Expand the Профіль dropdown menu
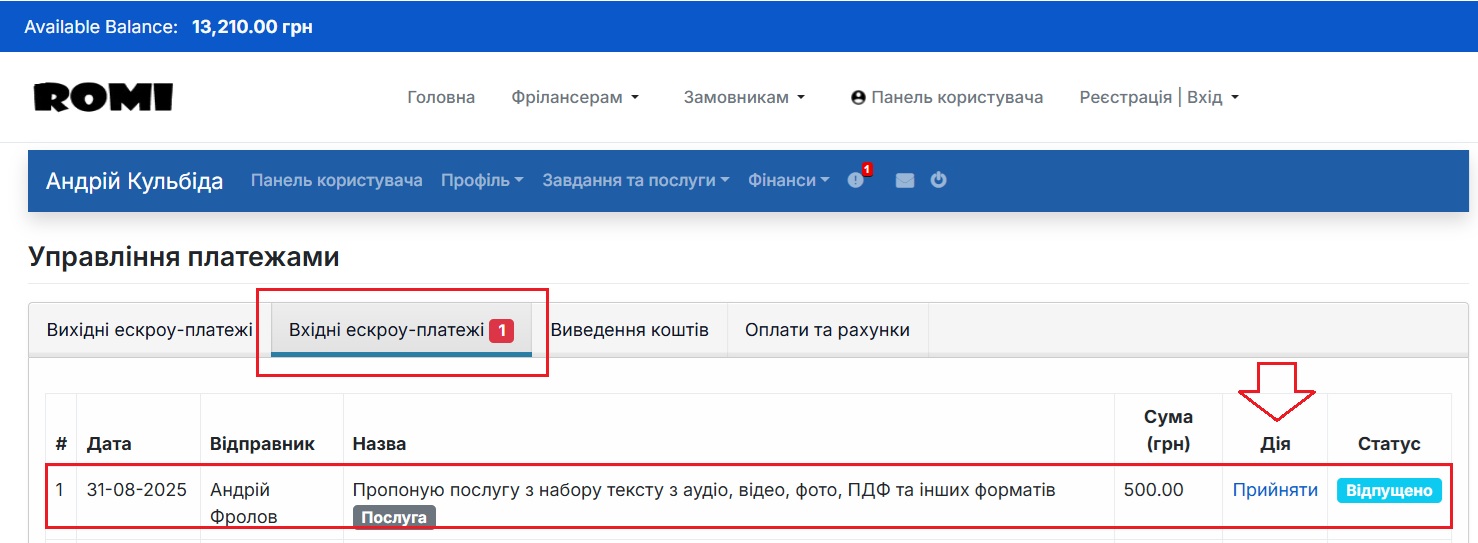The width and height of the screenshot is (1478, 543). [x=482, y=180]
